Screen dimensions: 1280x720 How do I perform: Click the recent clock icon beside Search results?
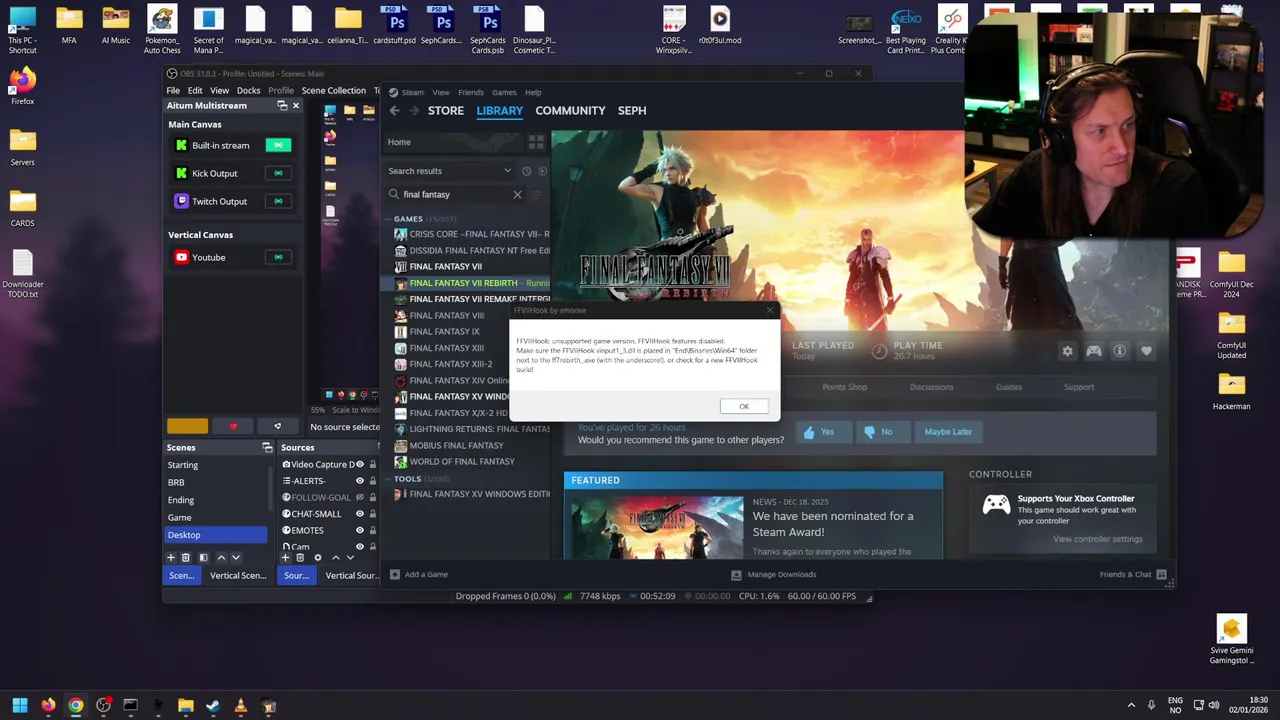coord(526,171)
